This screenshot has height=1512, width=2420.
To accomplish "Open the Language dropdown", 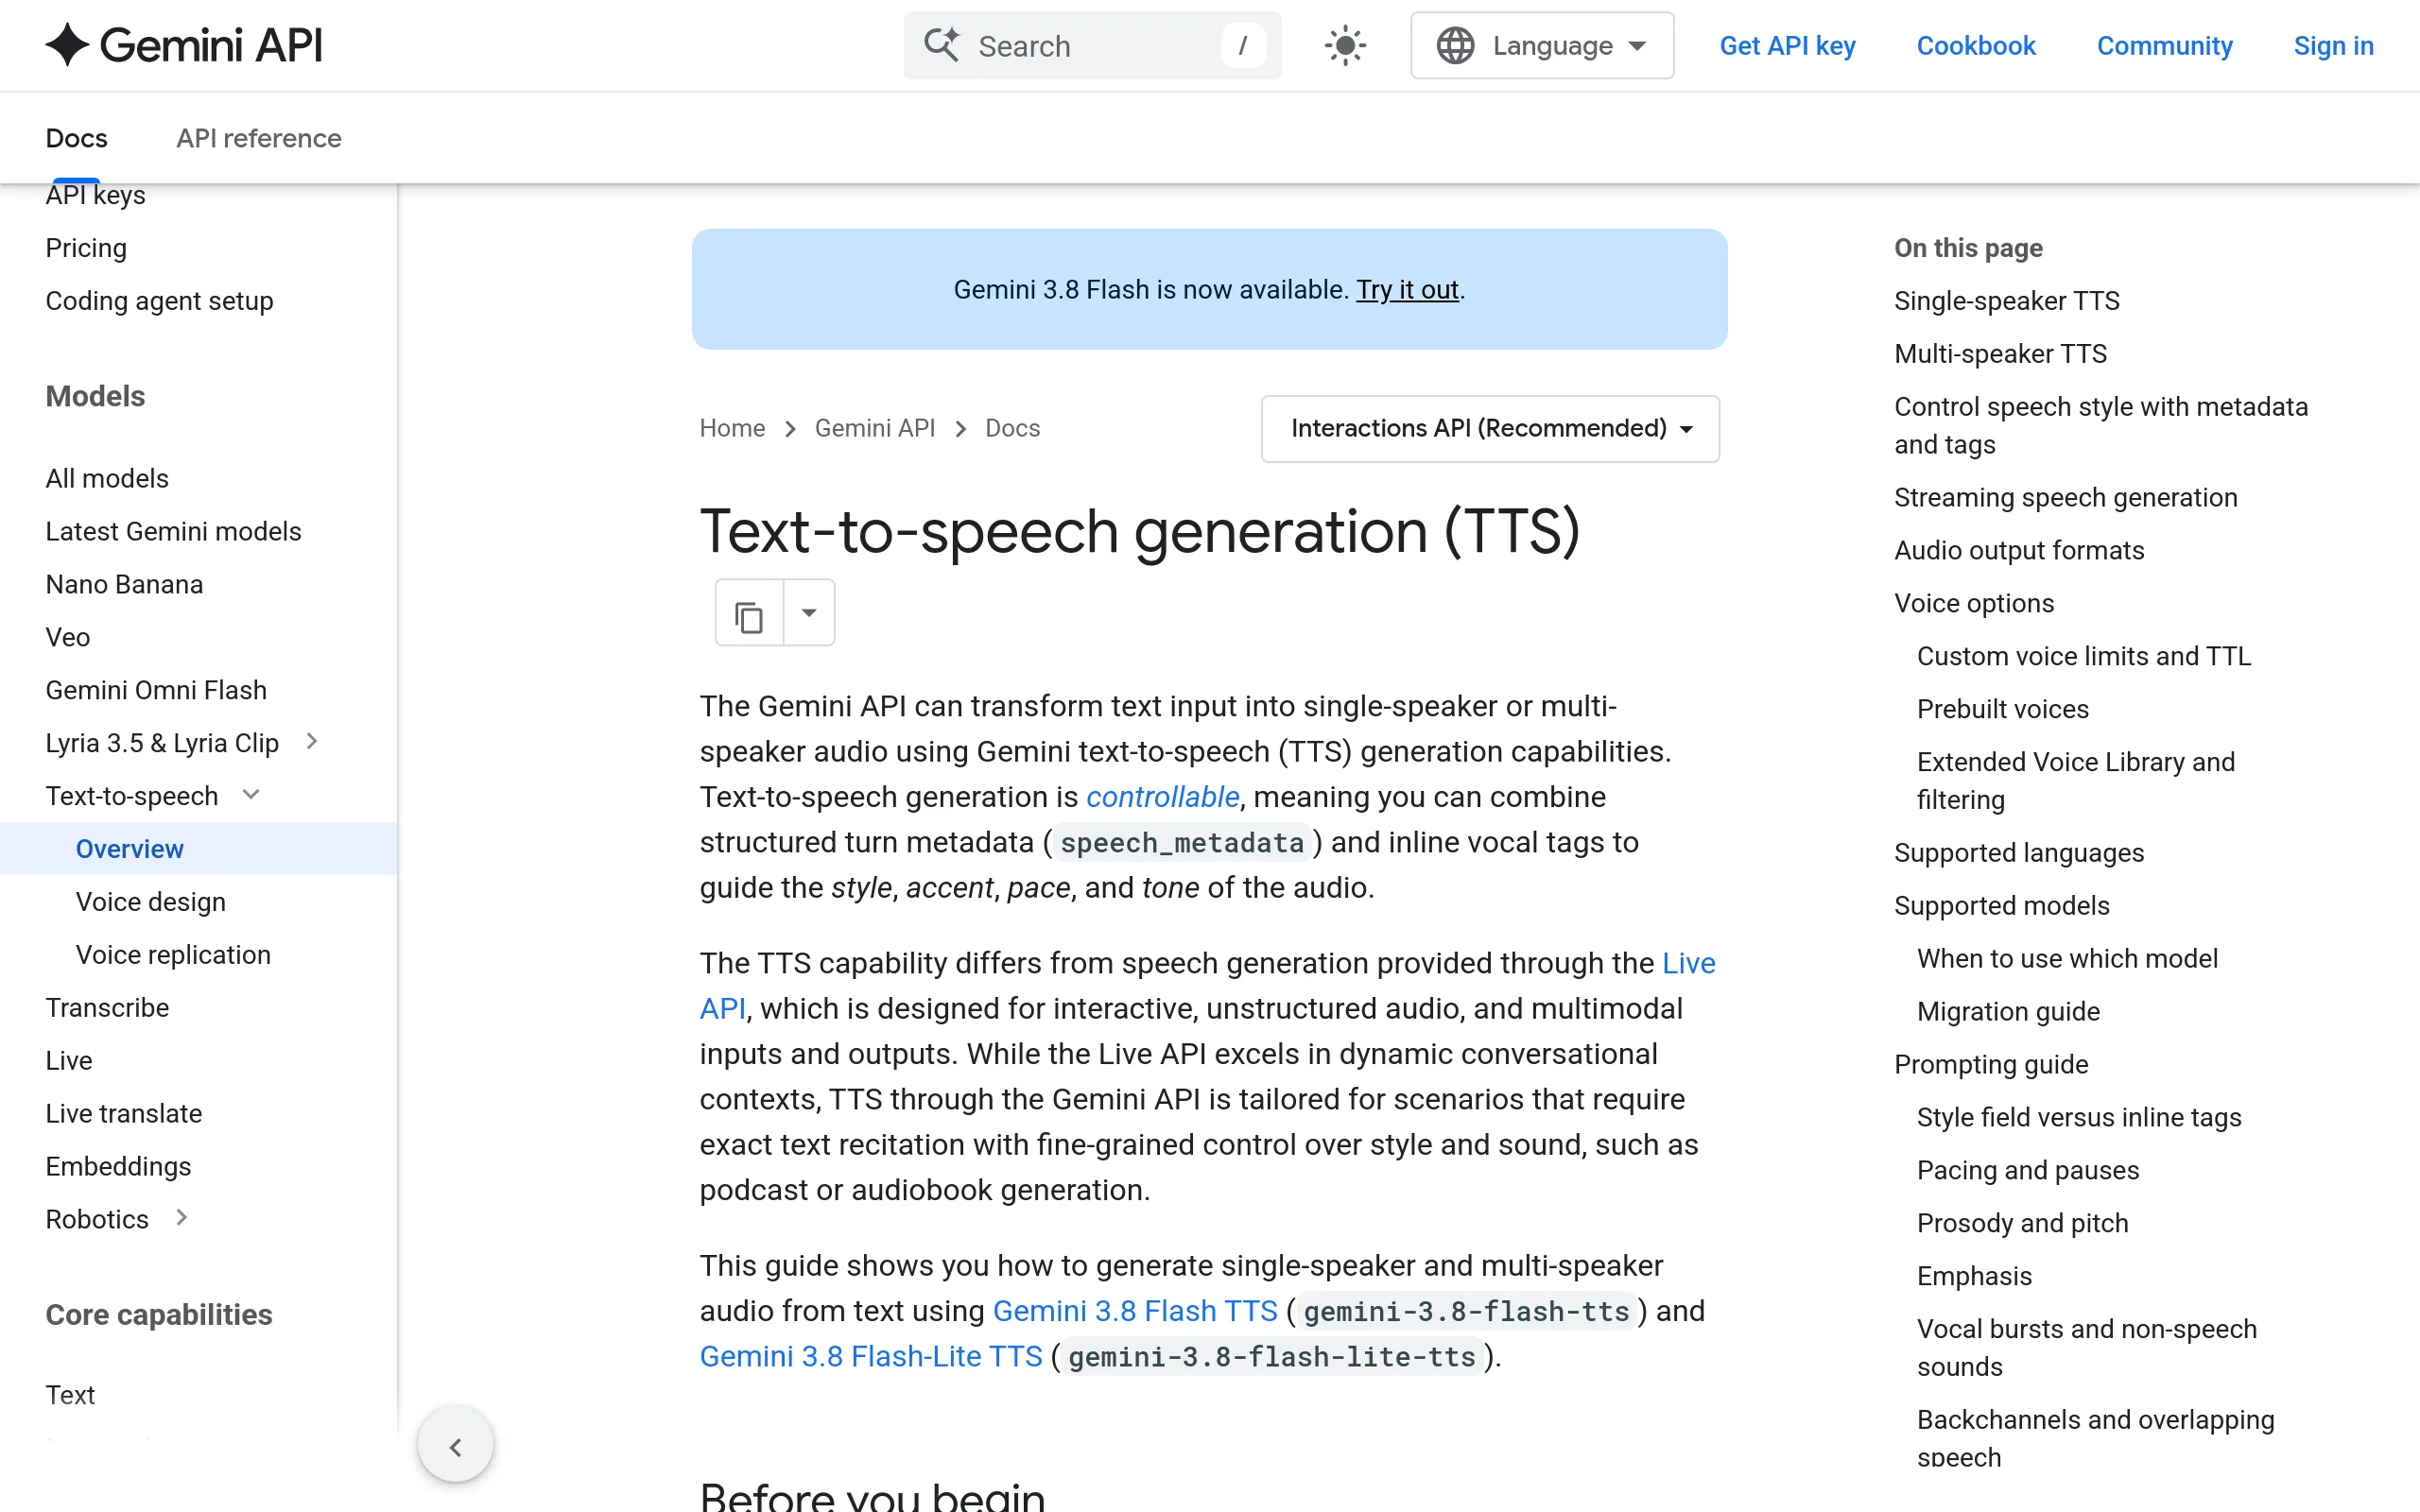I will coord(1542,45).
